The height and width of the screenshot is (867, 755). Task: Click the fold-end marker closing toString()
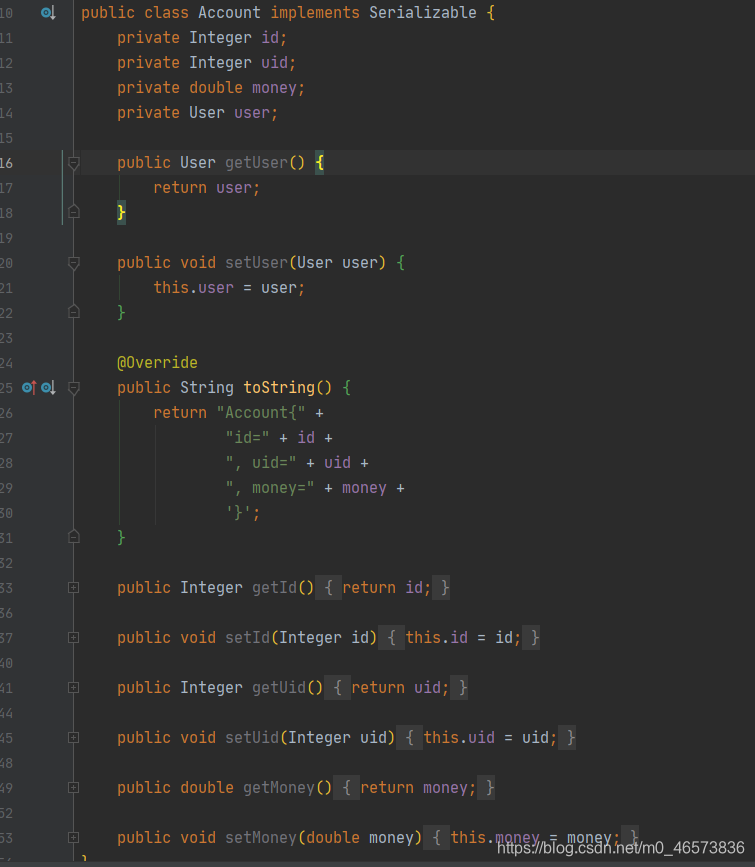pos(74,537)
